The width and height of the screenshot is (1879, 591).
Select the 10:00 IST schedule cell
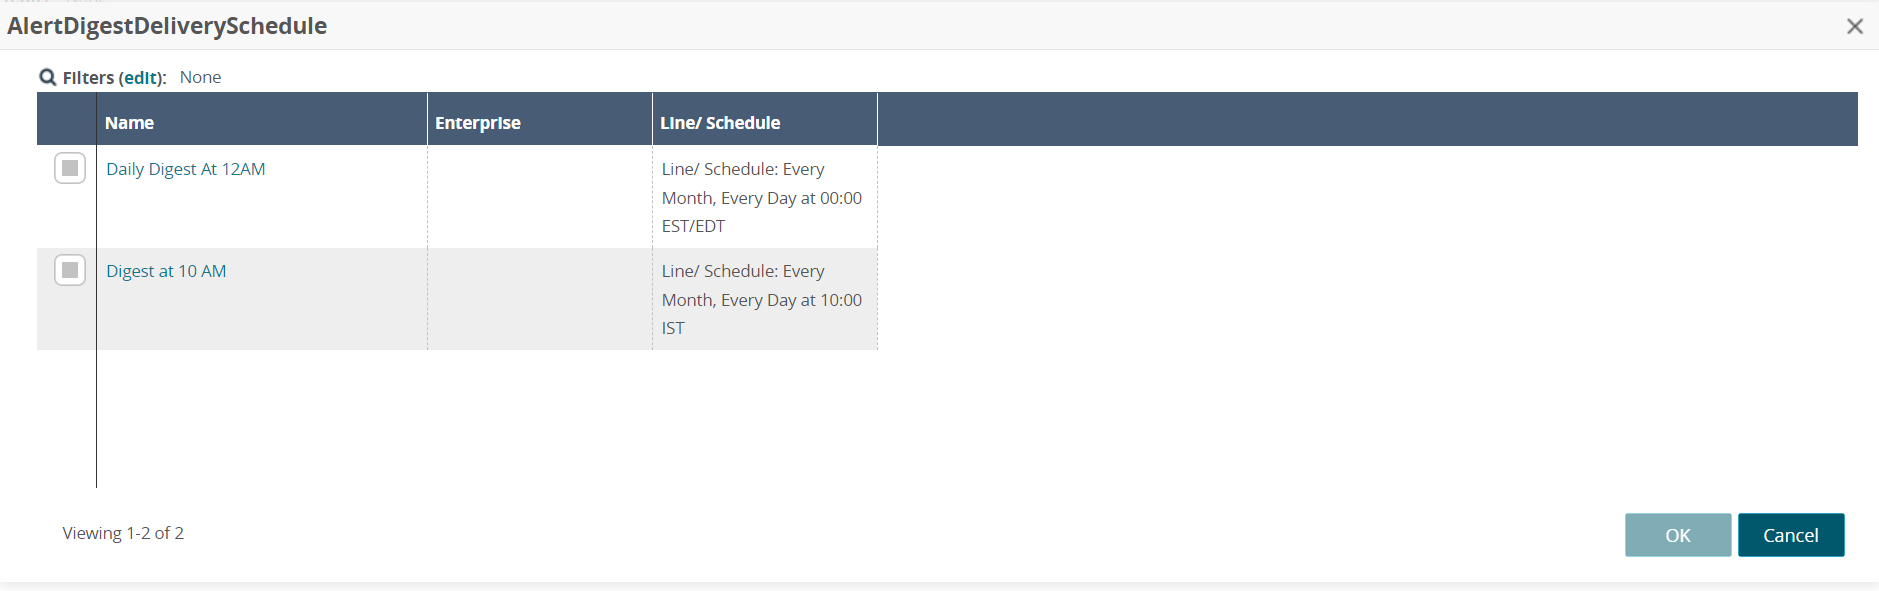(761, 300)
